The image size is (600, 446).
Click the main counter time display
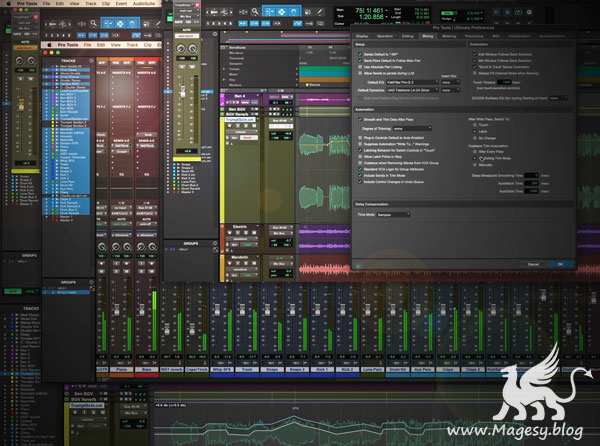pos(369,11)
